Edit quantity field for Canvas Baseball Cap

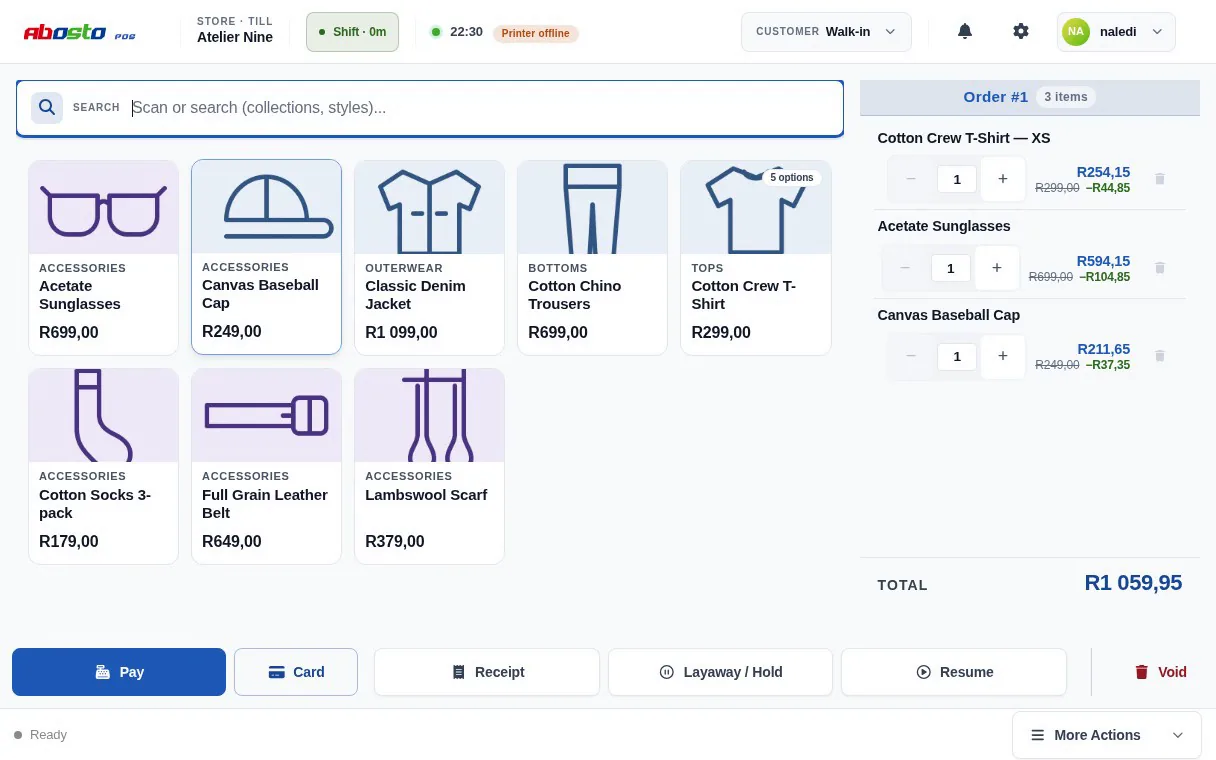click(957, 356)
